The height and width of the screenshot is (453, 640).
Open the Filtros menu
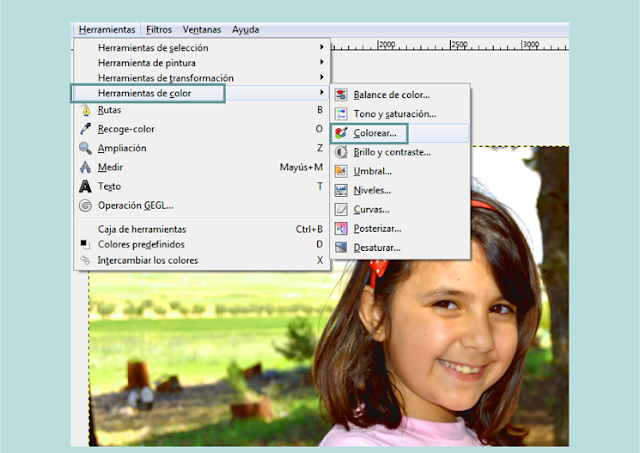(159, 30)
